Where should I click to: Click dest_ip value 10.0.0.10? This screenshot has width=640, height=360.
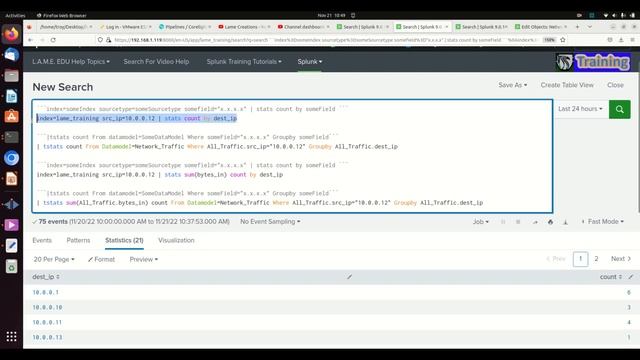(47, 307)
